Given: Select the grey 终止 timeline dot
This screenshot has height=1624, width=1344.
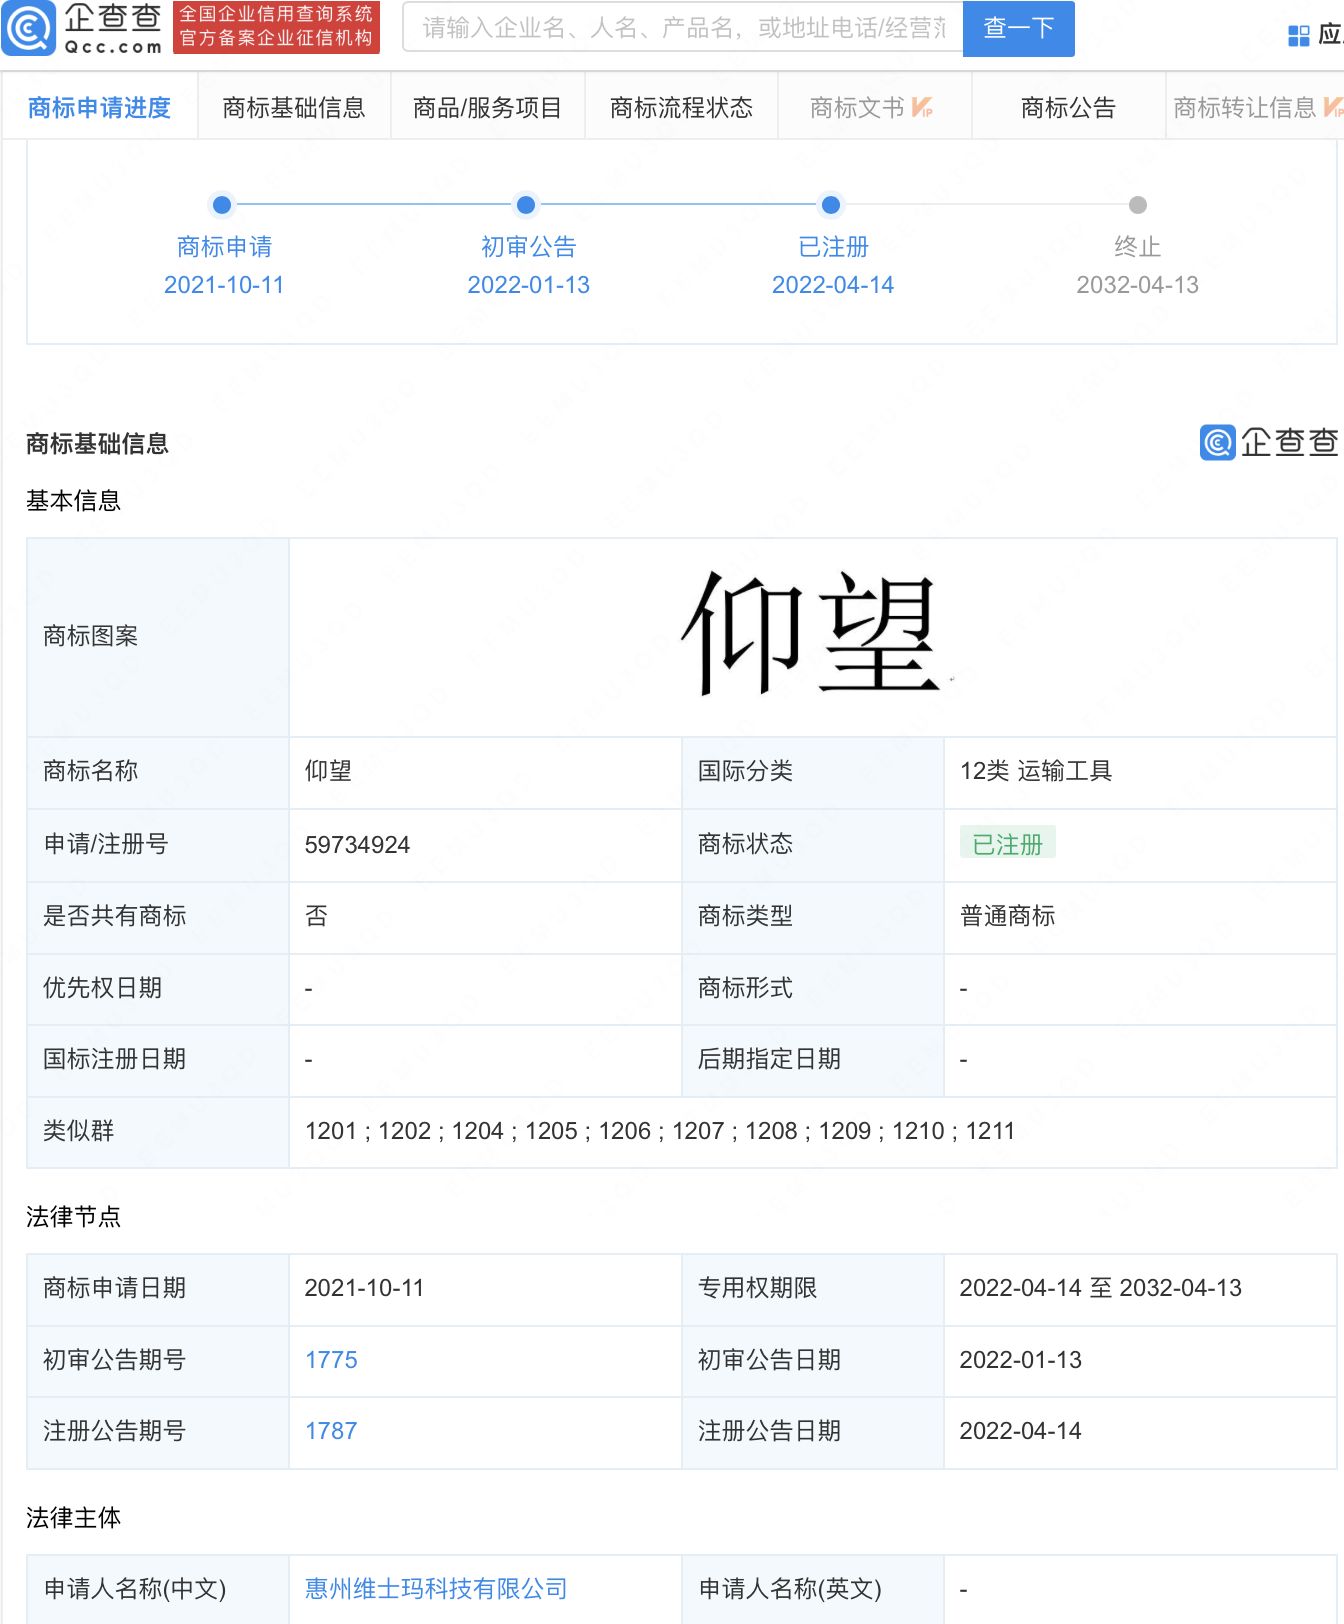Looking at the screenshot, I should [x=1138, y=205].
